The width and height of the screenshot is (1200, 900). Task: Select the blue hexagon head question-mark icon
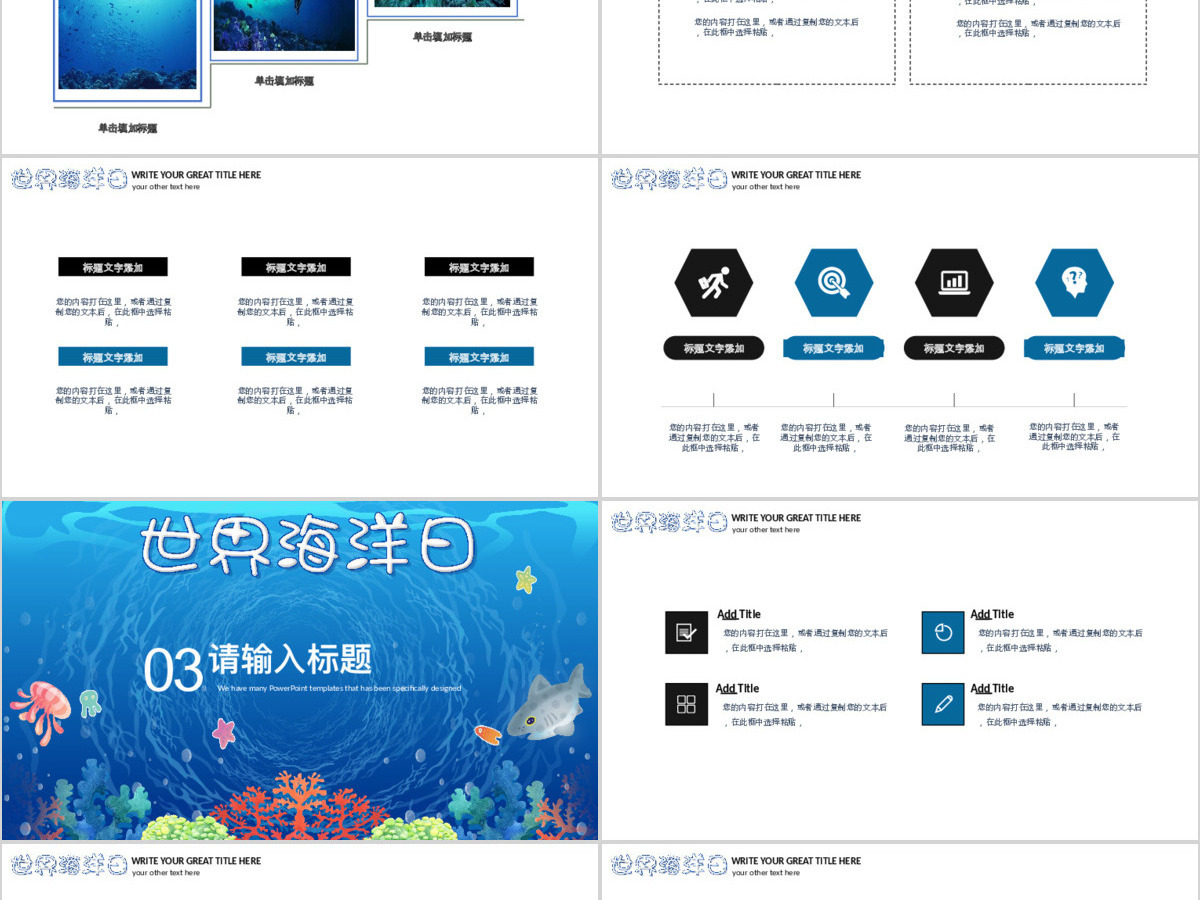1074,283
